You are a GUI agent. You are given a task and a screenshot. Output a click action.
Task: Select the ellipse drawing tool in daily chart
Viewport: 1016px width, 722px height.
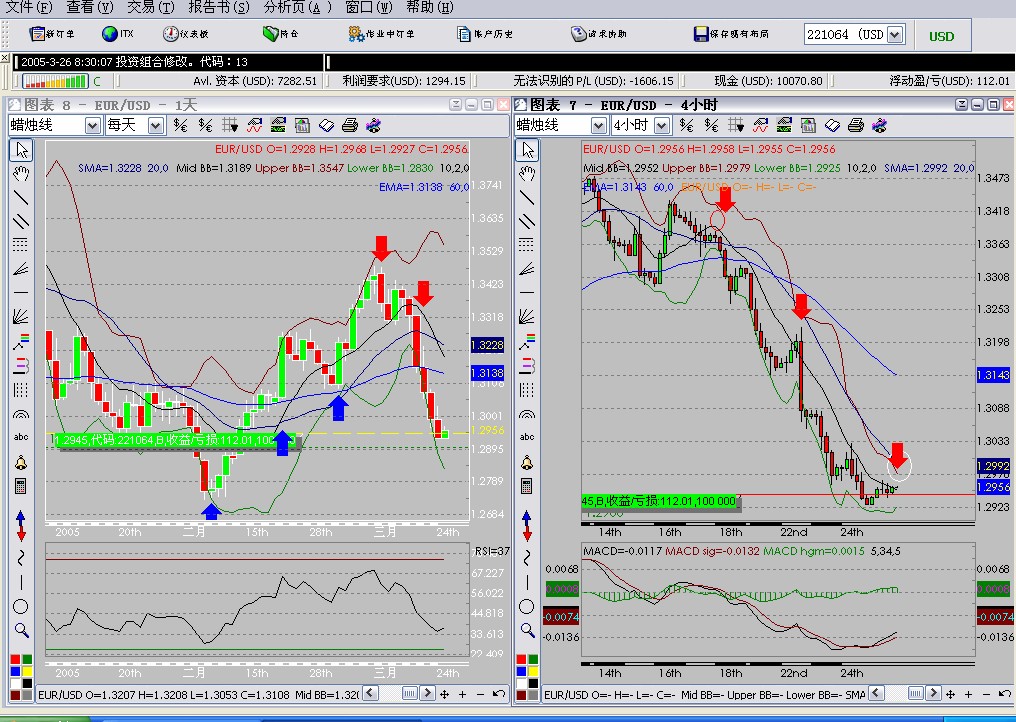coord(21,606)
